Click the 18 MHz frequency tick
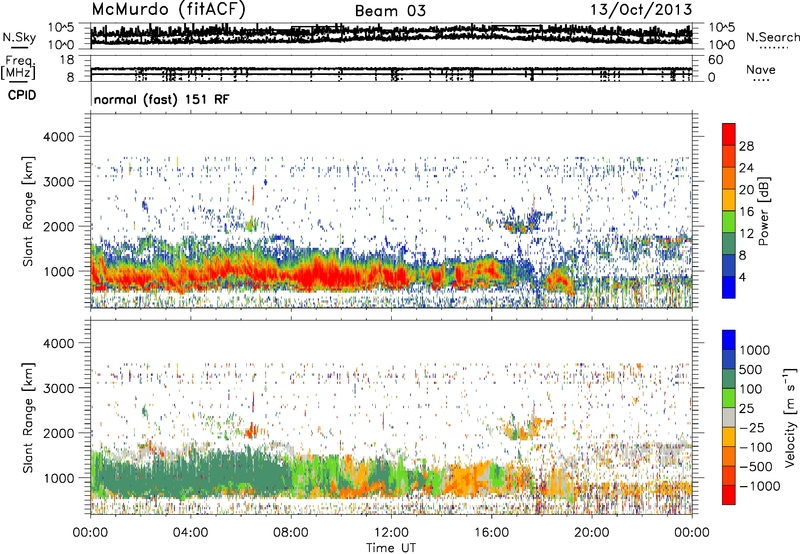Viewport: 800px width, 554px height. click(x=67, y=60)
